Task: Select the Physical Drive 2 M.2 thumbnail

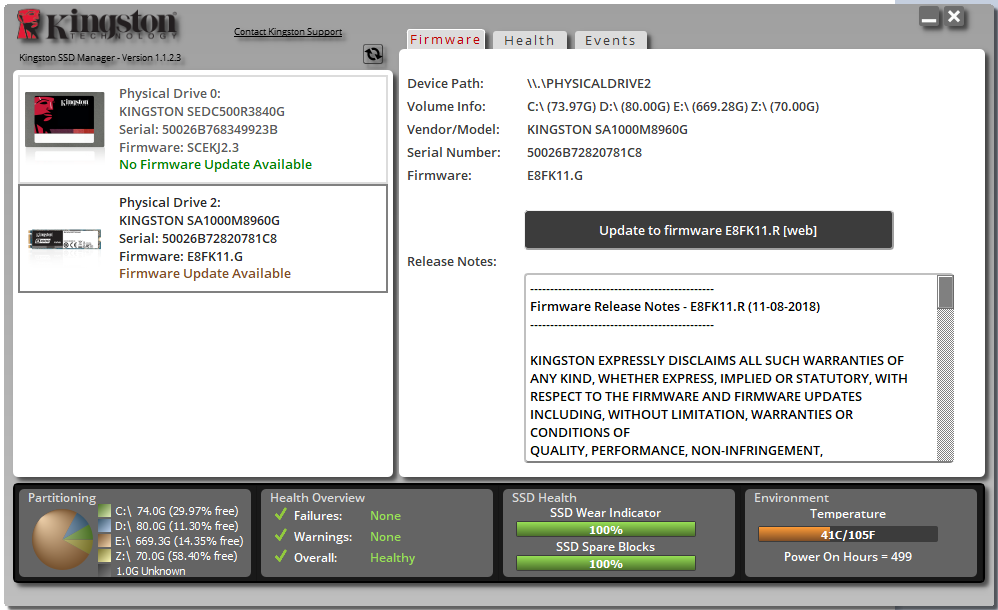Action: pos(64,239)
